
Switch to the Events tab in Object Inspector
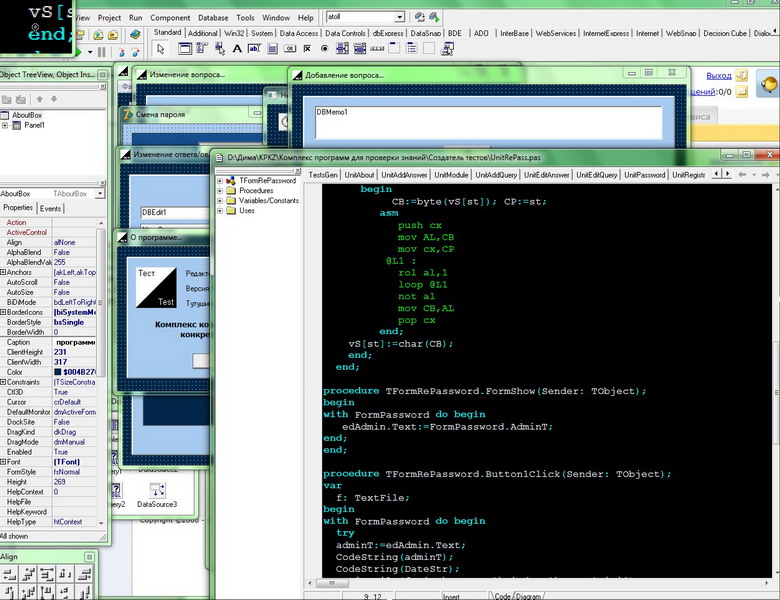50,208
